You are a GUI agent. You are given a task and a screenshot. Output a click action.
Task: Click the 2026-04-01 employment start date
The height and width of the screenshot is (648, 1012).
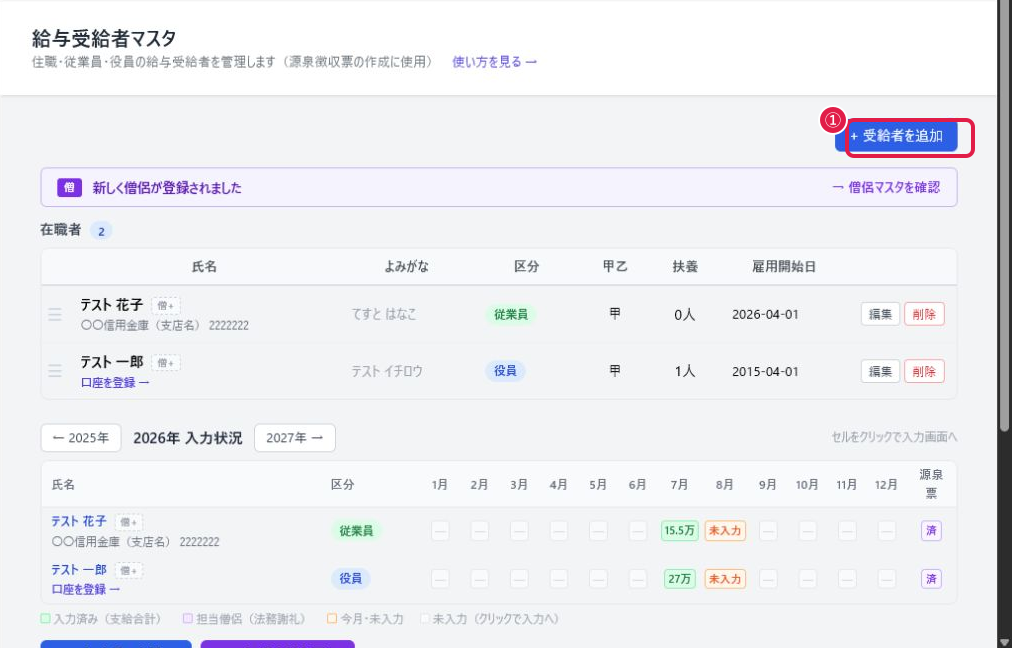(765, 314)
